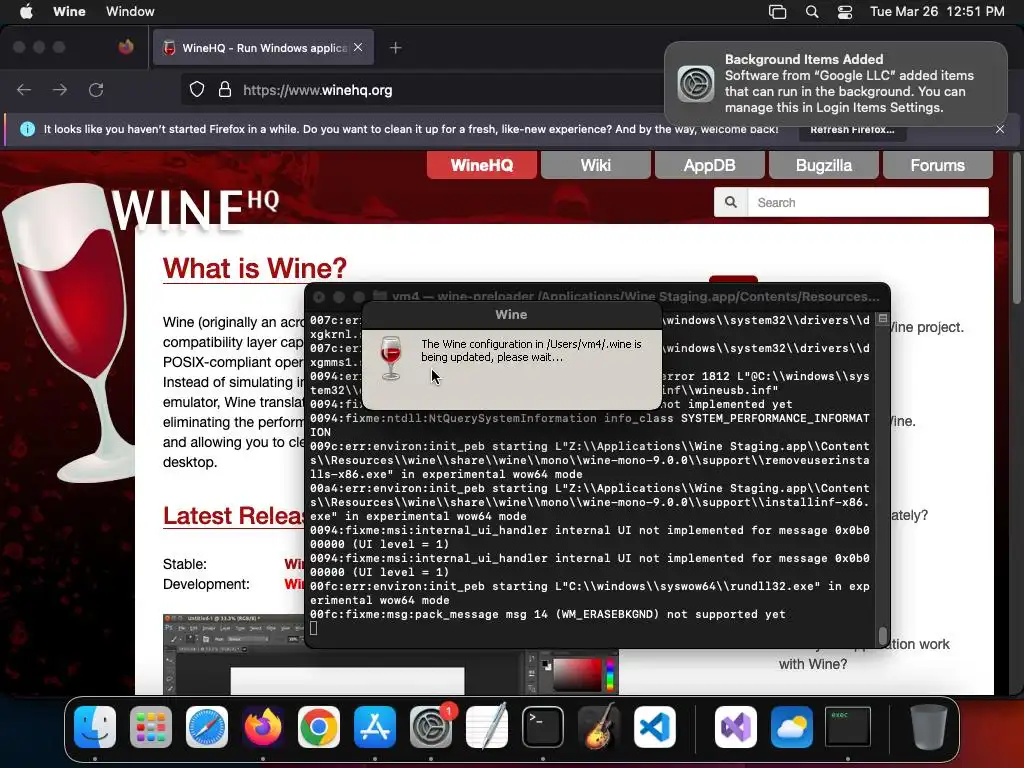Open the Window menu in menu bar
Screen dimensions: 1024x768
pyautogui.click(x=130, y=12)
